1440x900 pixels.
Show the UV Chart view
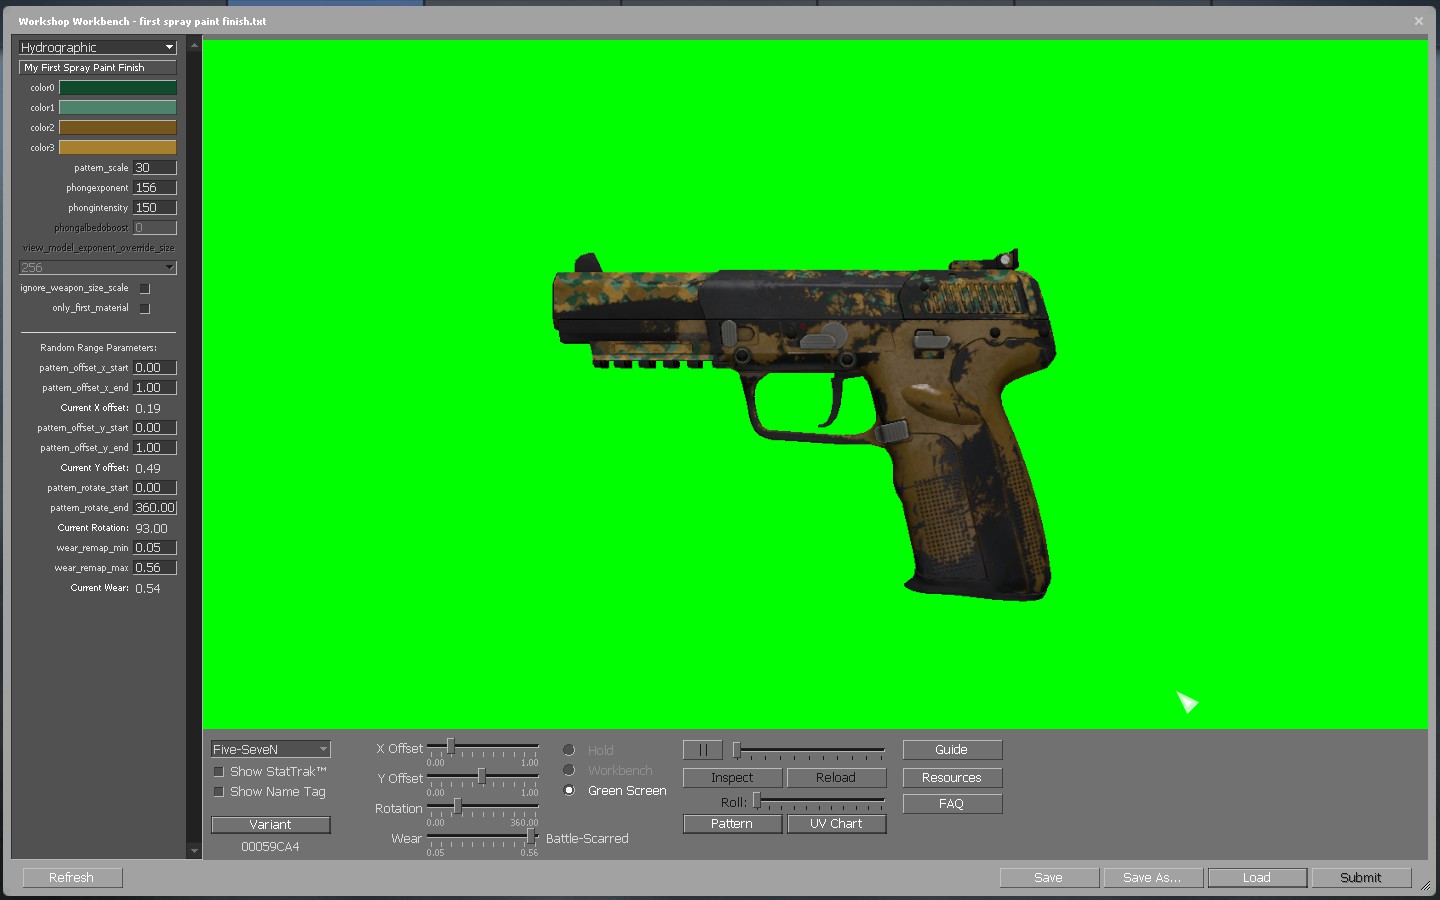[836, 824]
